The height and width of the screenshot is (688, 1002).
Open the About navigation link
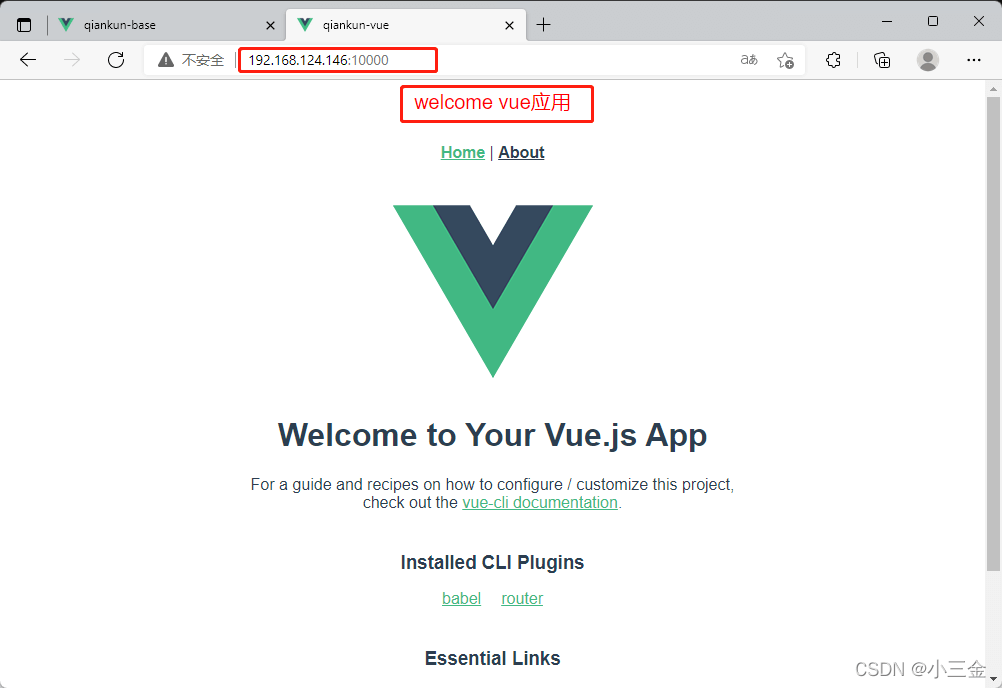coord(521,153)
